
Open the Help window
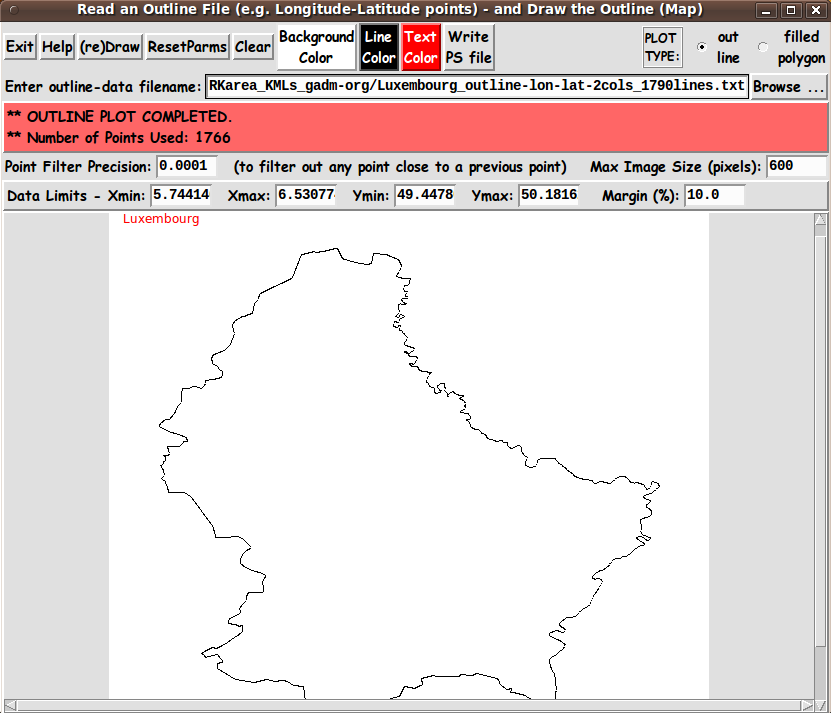pos(57,47)
